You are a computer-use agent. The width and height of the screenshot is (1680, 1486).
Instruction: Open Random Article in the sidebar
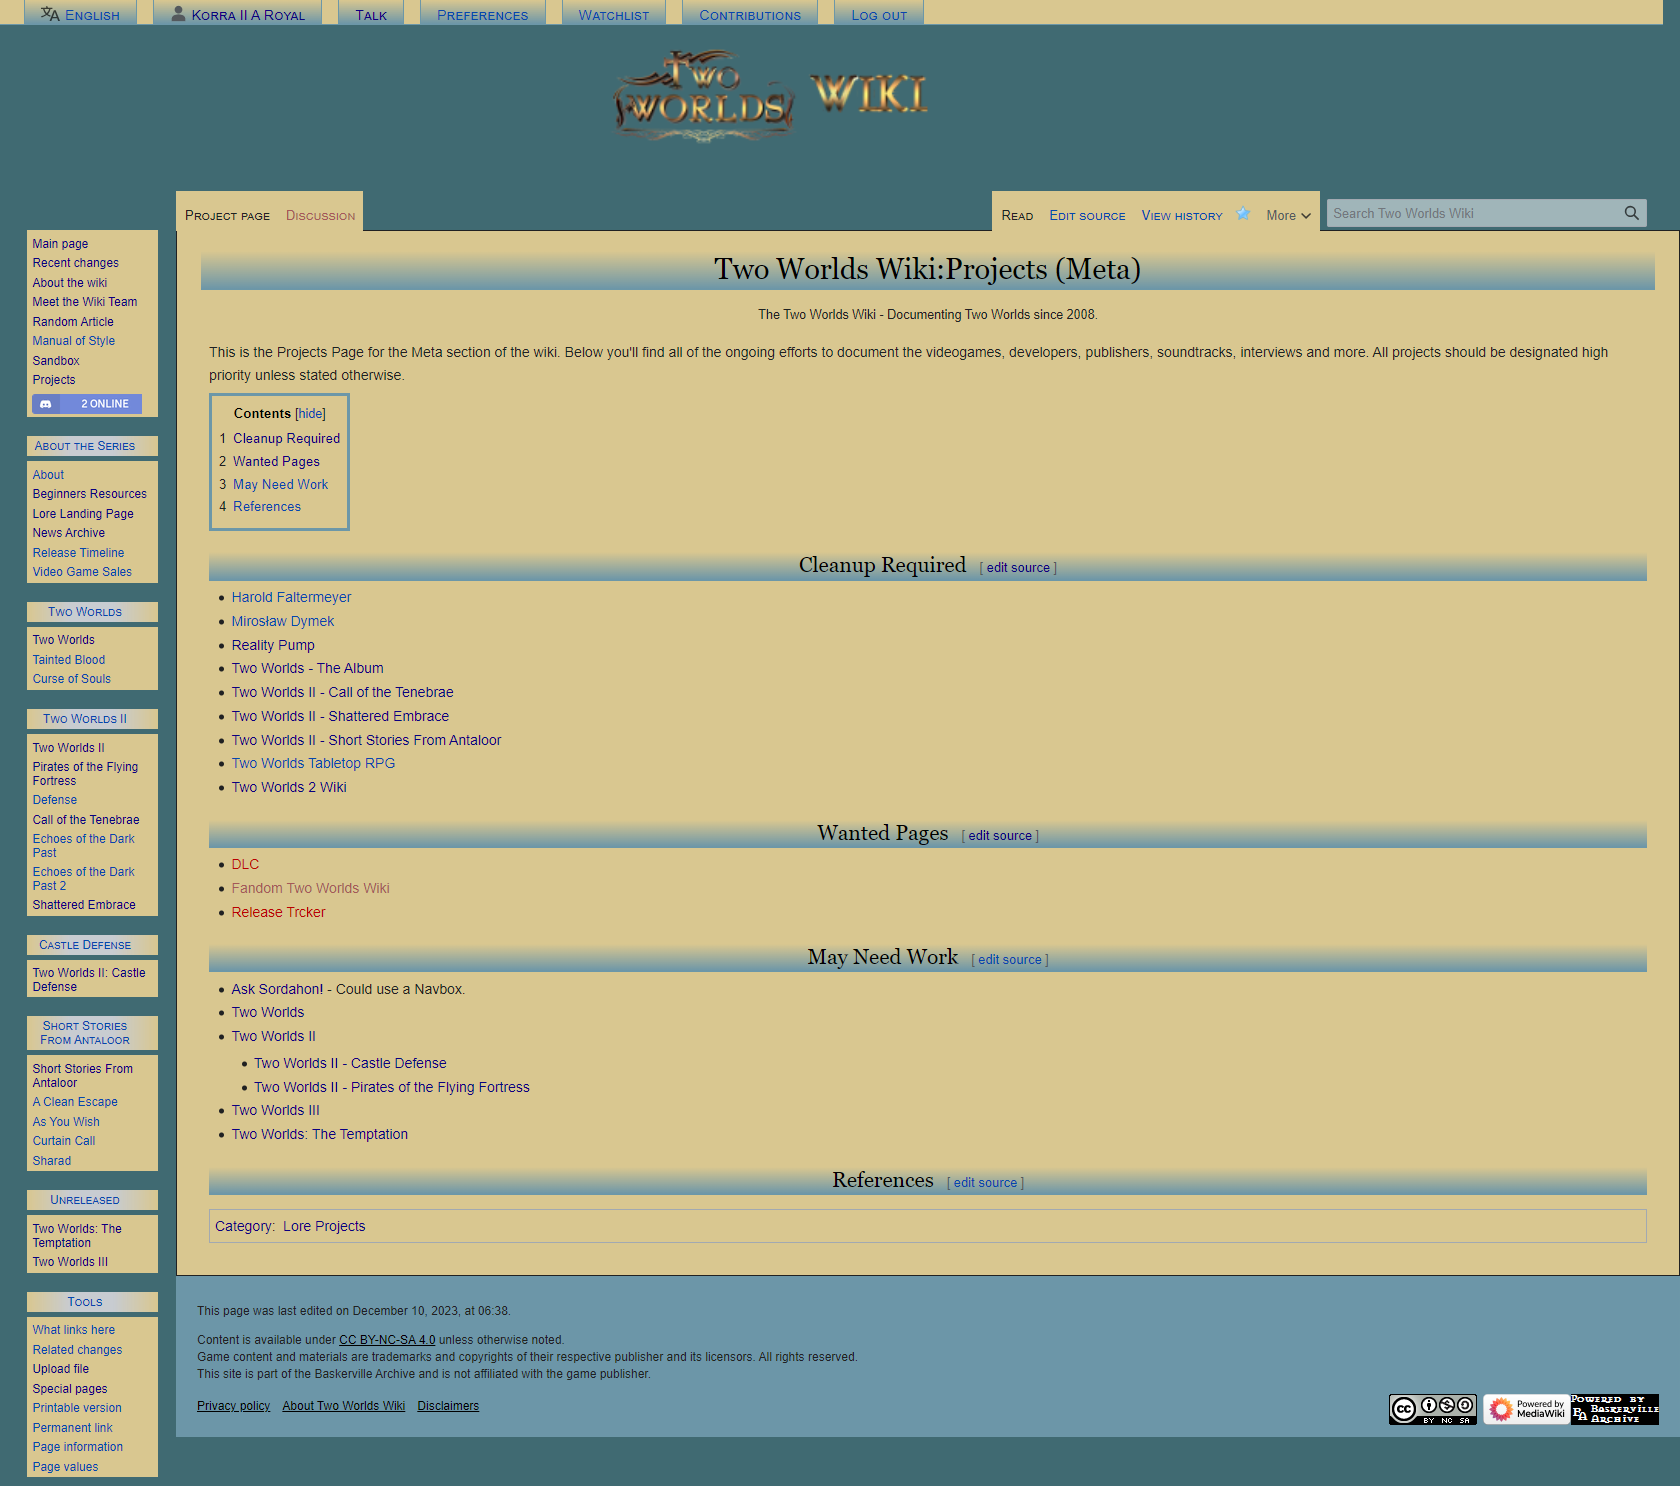73,322
